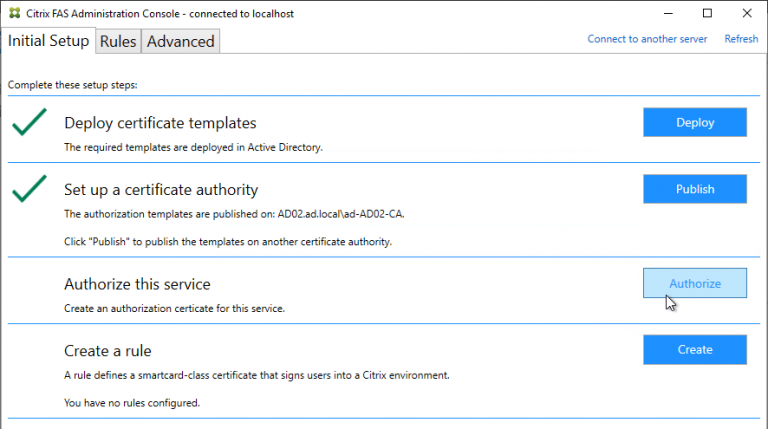This screenshot has width=768, height=429.
Task: Click the Authorize this service heading
Action: (x=137, y=284)
